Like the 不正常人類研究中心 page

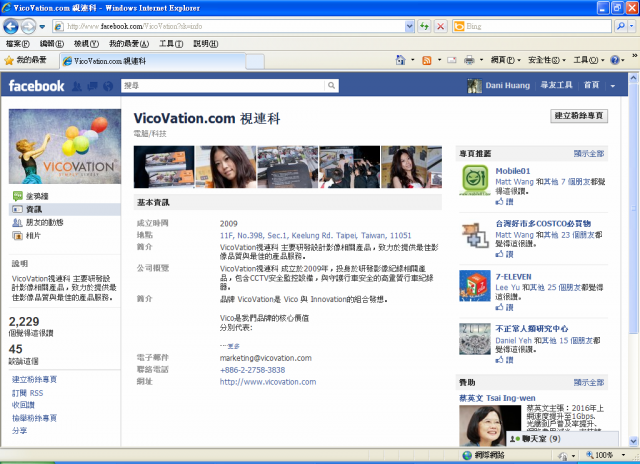click(x=504, y=360)
